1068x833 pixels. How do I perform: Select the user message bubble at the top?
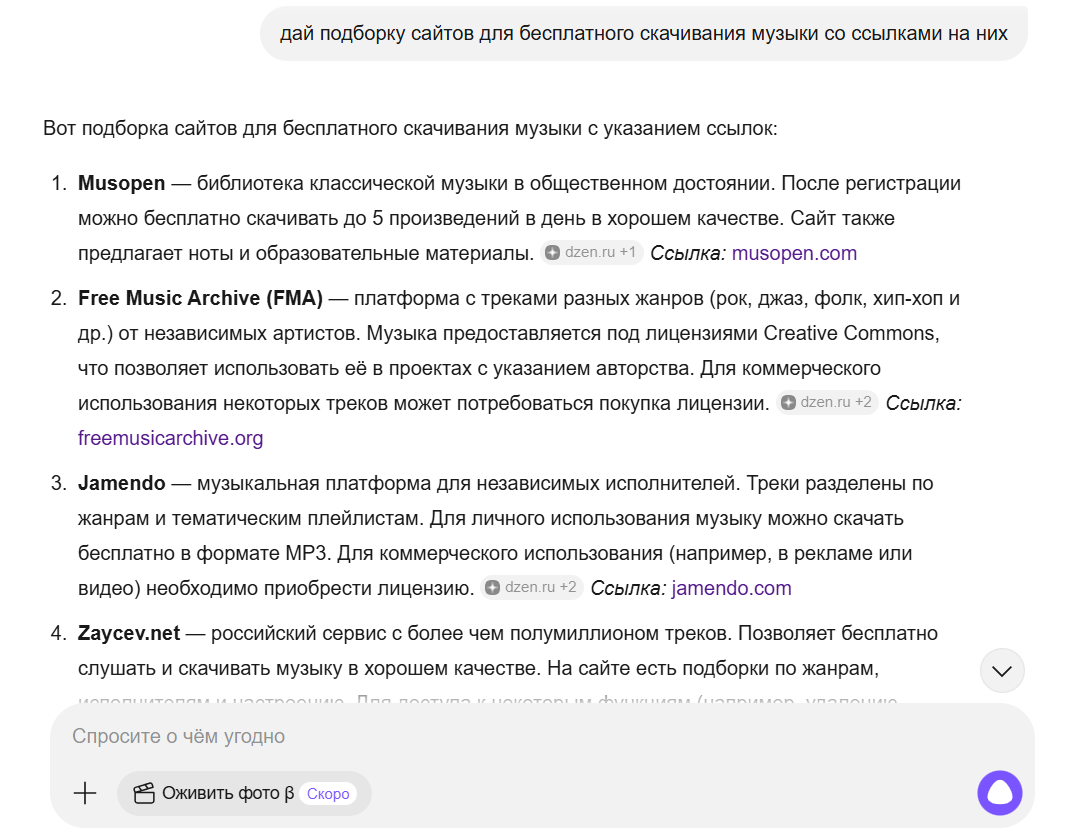(x=643, y=33)
